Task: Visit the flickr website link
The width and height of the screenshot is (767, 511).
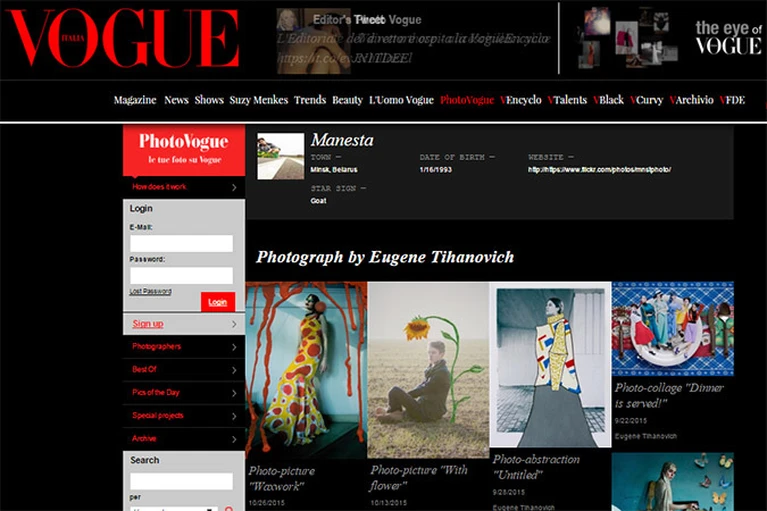Action: click(x=599, y=170)
